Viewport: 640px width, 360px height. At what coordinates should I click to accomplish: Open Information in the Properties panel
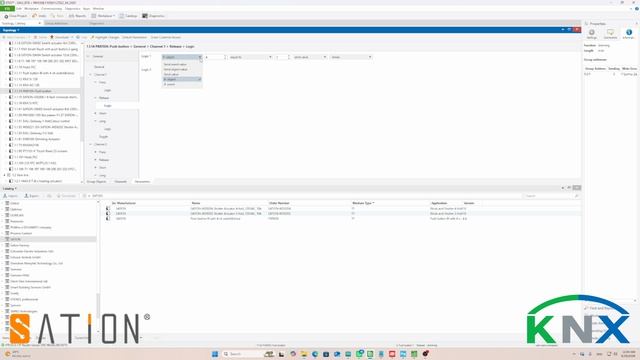[x=629, y=34]
